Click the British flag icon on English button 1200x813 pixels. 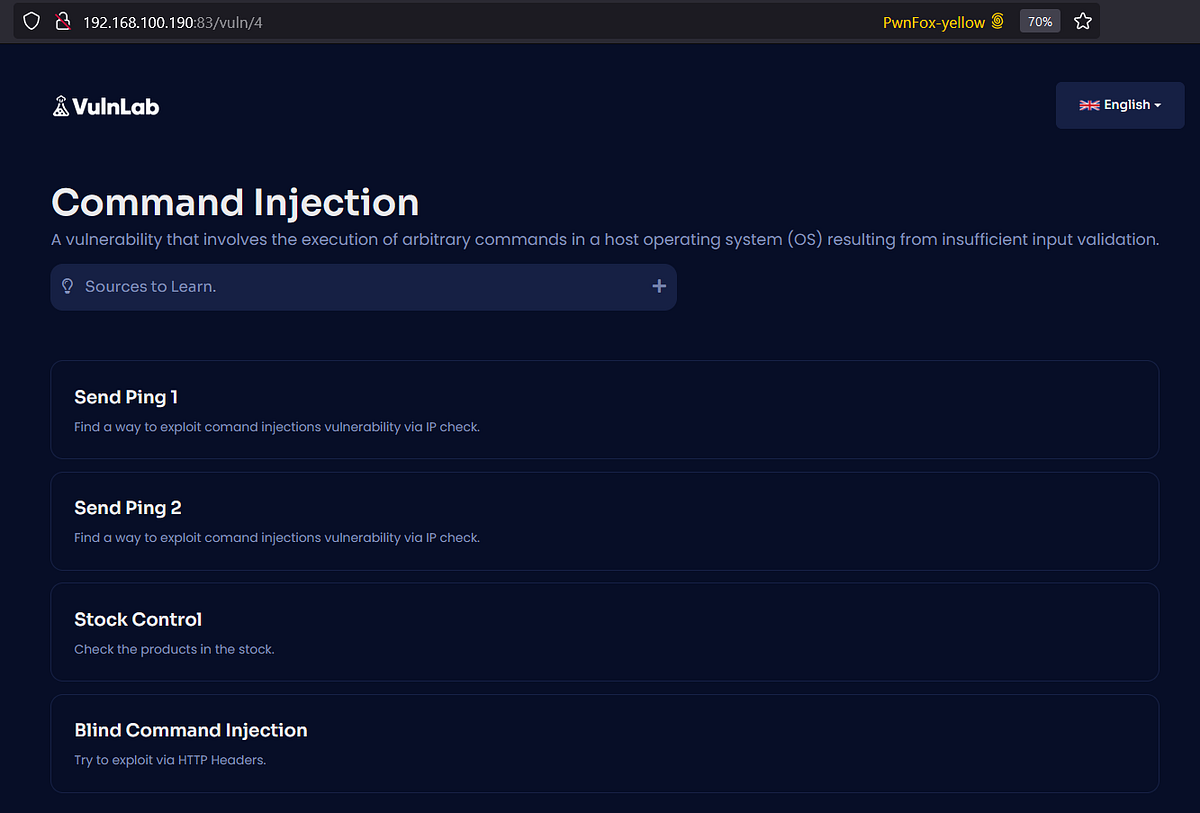point(1089,104)
